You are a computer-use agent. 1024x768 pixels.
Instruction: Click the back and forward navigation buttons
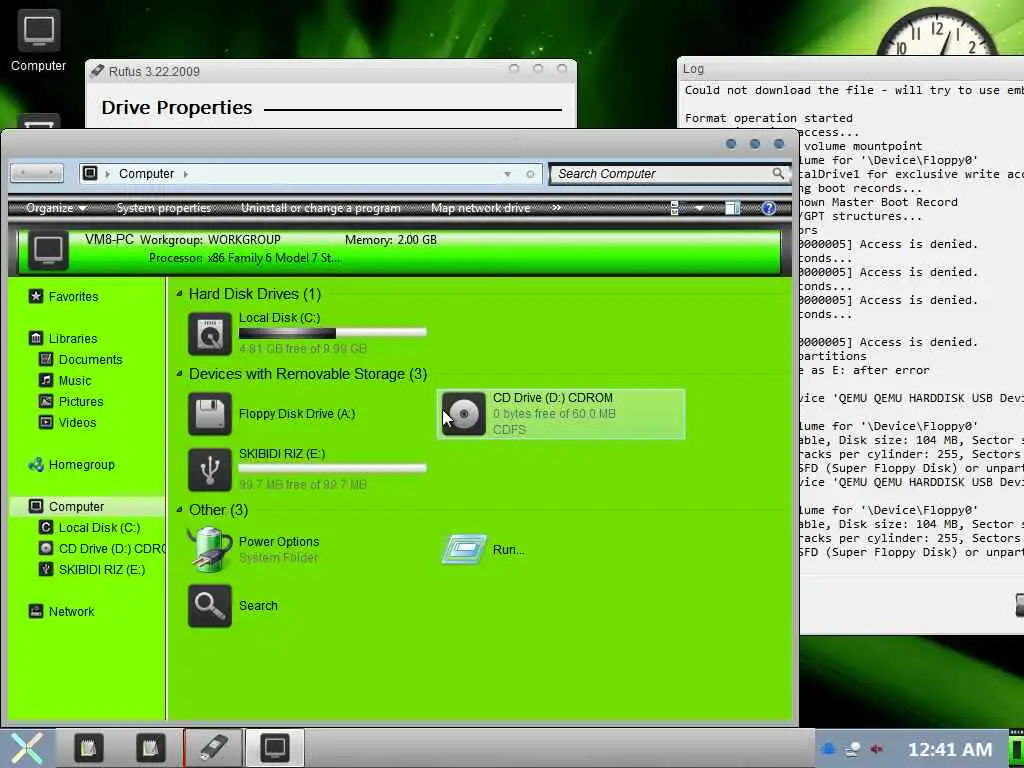point(37,173)
